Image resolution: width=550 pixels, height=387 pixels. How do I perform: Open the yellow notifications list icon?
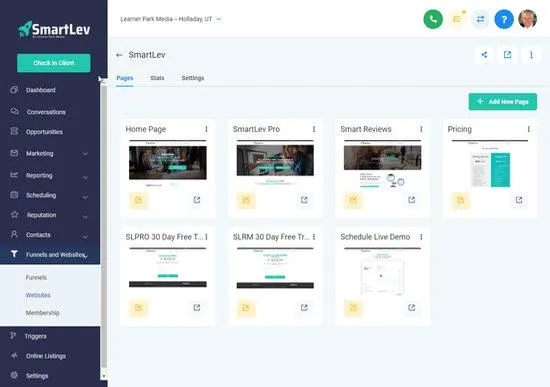pos(457,19)
